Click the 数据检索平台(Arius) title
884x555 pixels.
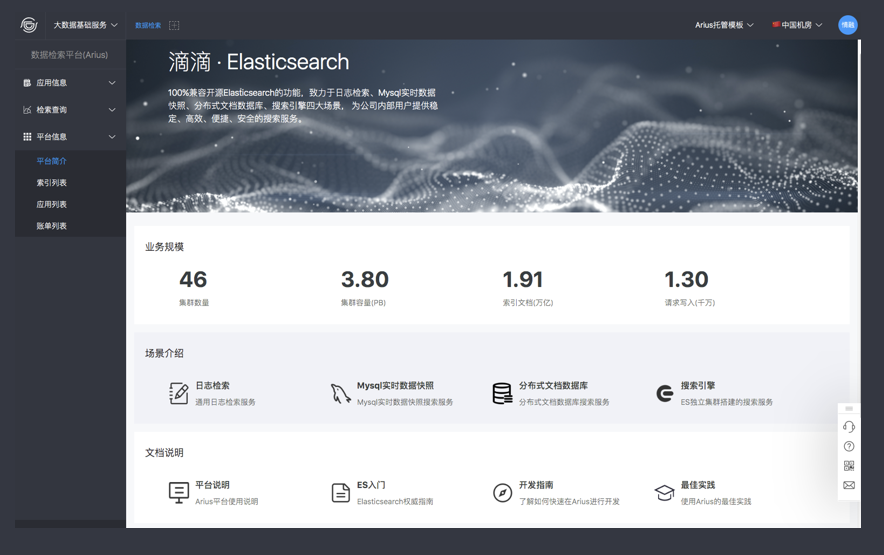(69, 55)
